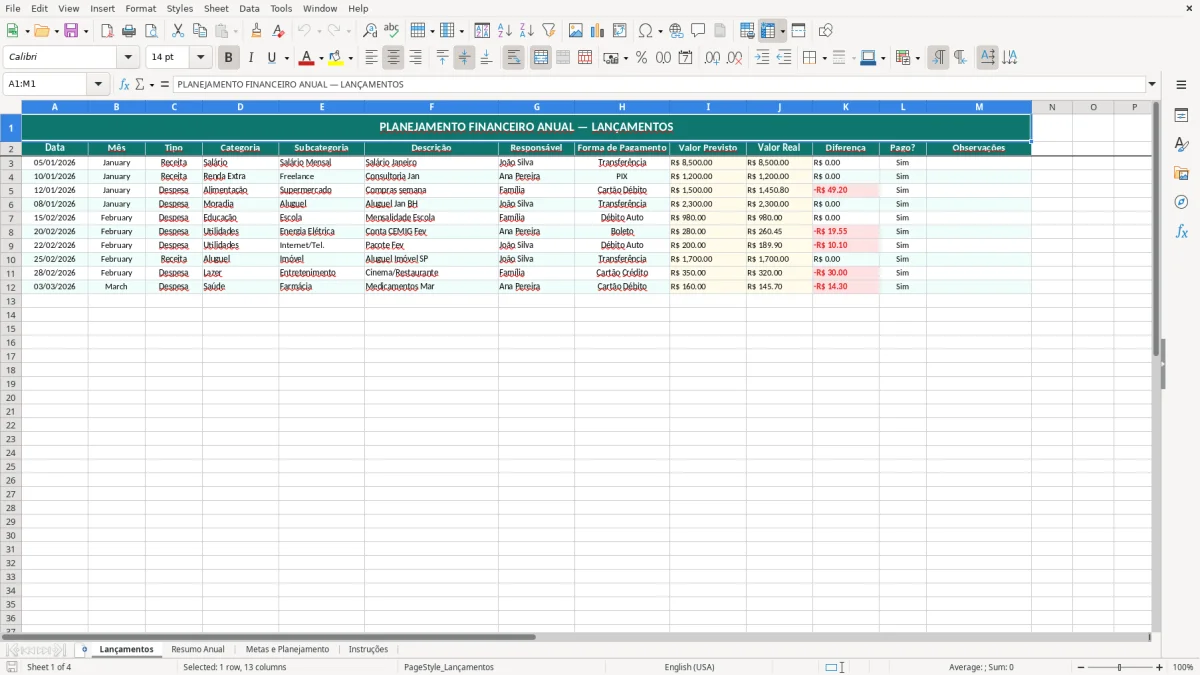1200x675 pixels.
Task: Switch to the Metas e Planejamento tab
Action: [x=287, y=649]
